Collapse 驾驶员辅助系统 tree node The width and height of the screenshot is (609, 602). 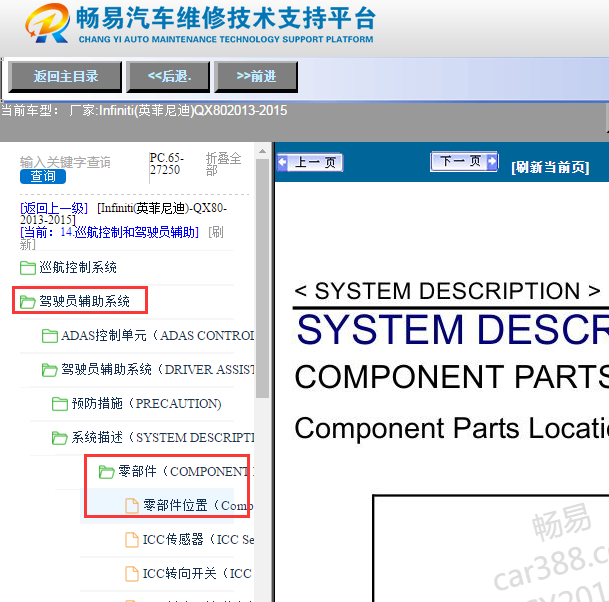click(x=84, y=301)
